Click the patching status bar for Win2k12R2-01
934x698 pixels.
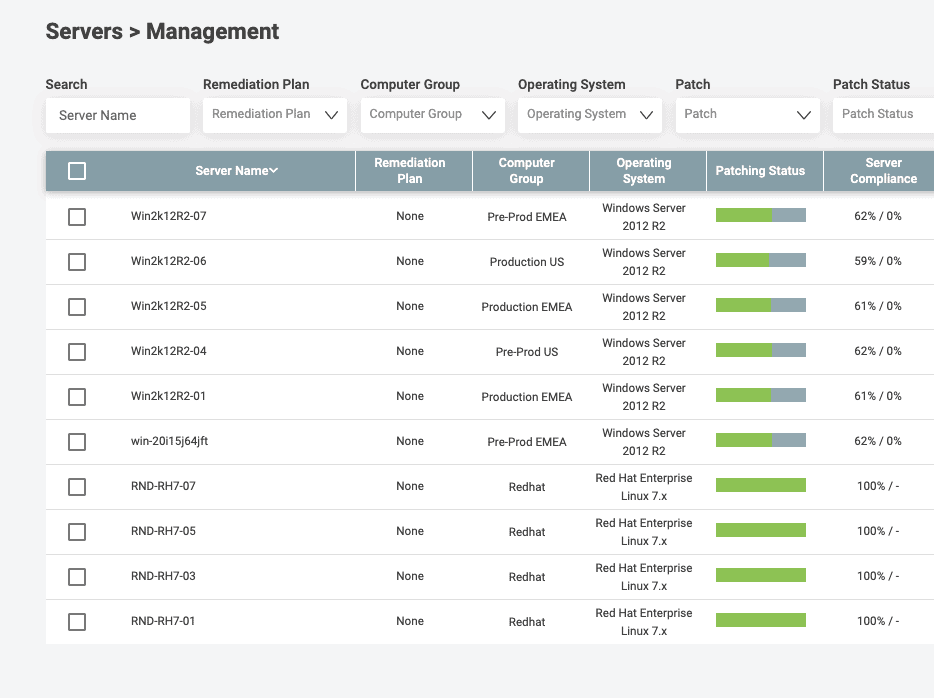tap(760, 394)
